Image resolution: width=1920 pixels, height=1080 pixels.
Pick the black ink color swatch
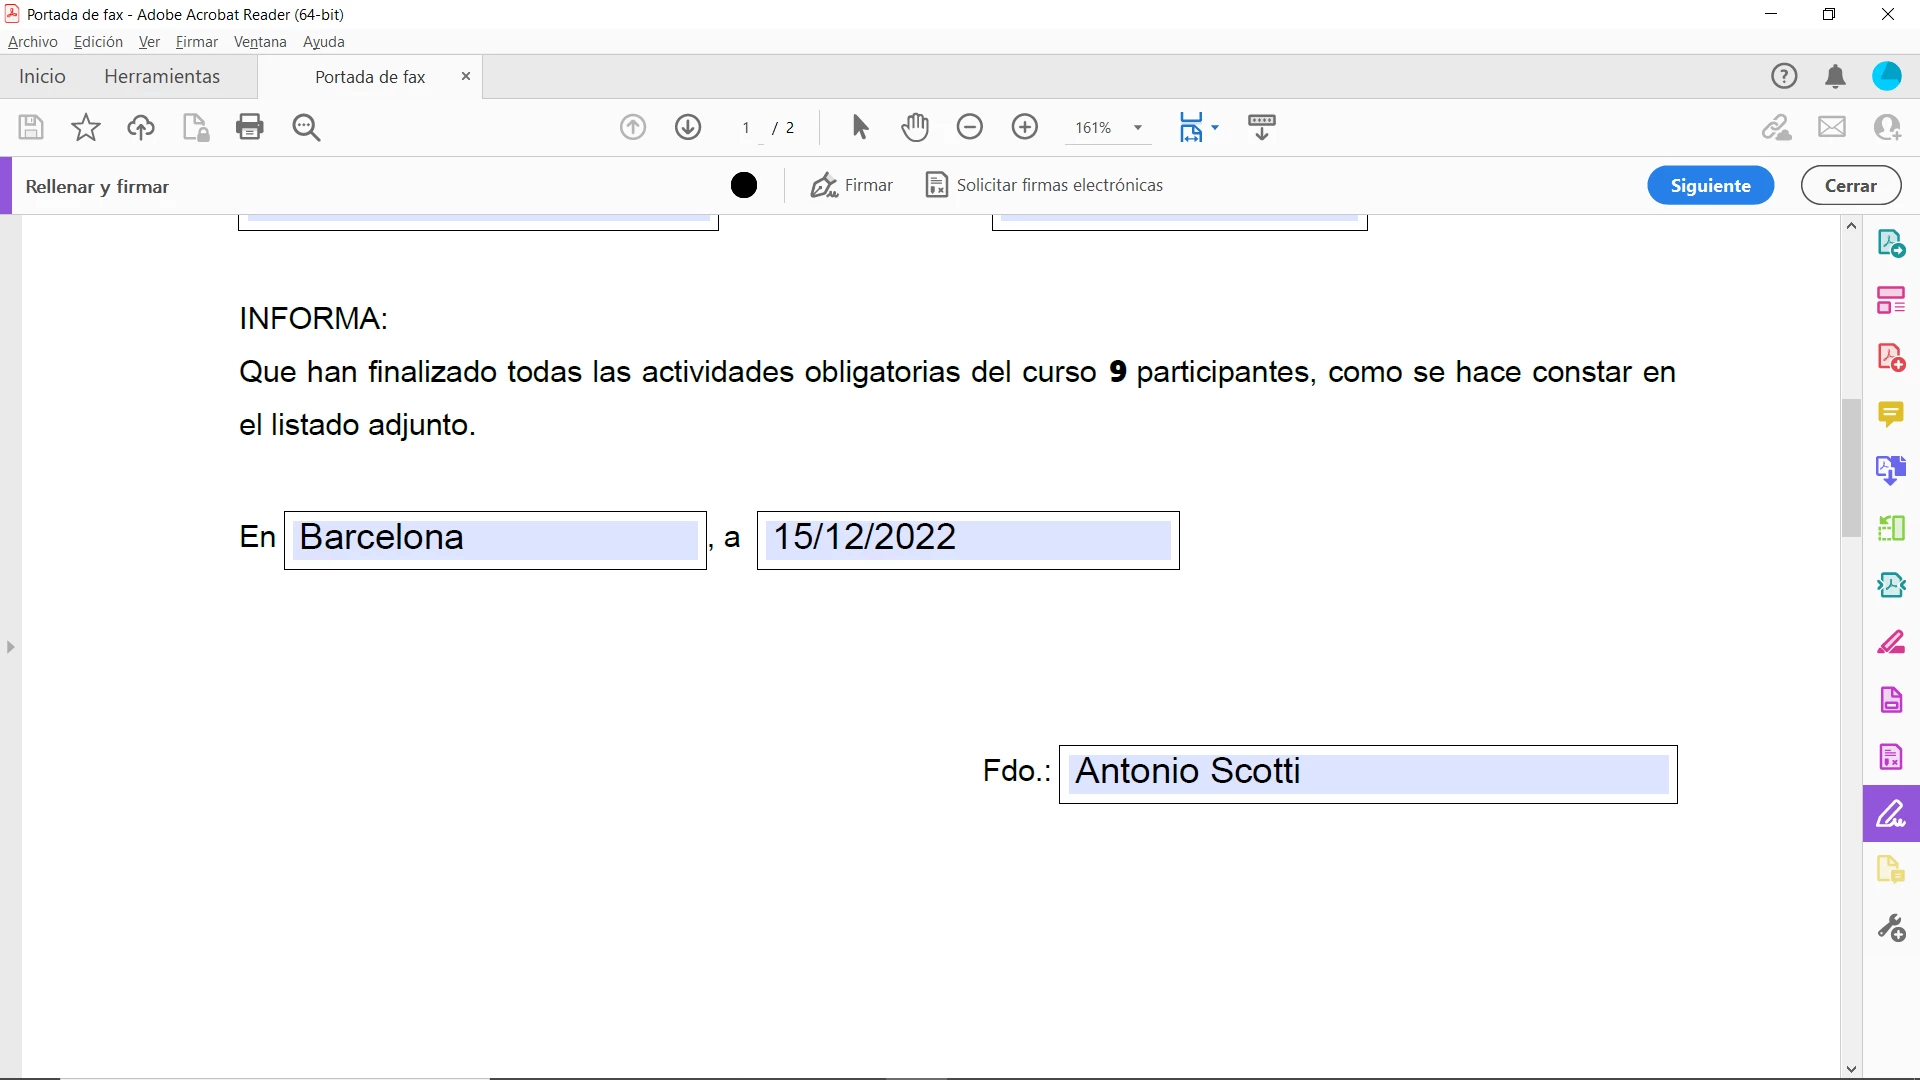click(x=744, y=185)
